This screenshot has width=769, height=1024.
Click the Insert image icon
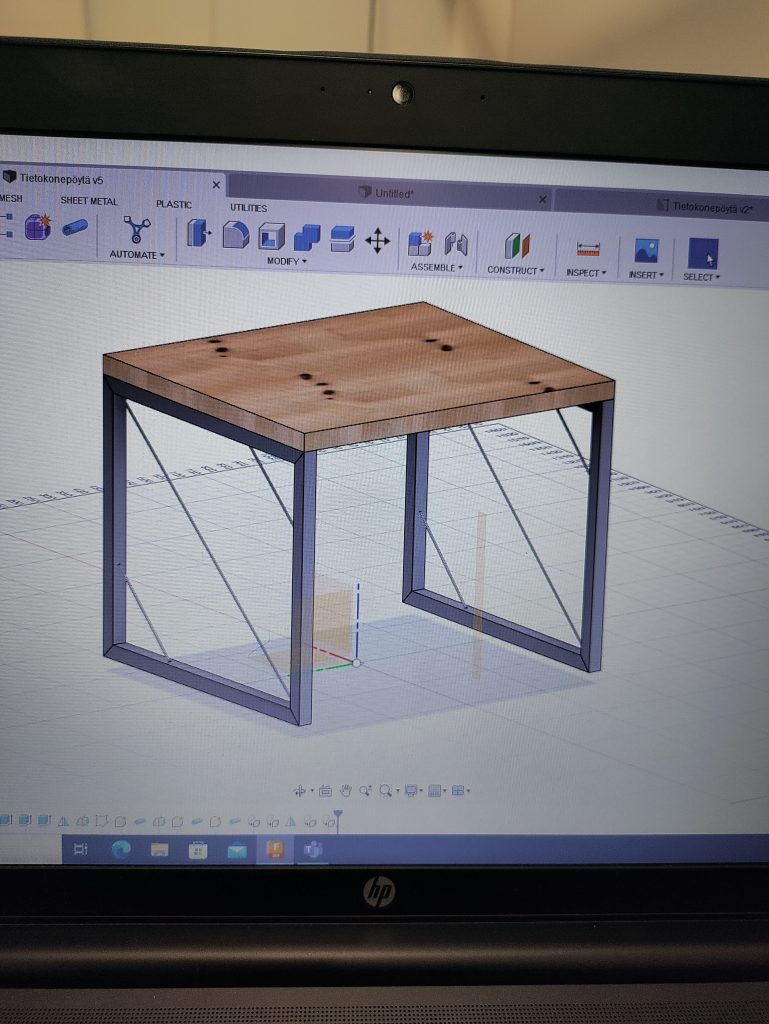coord(646,251)
